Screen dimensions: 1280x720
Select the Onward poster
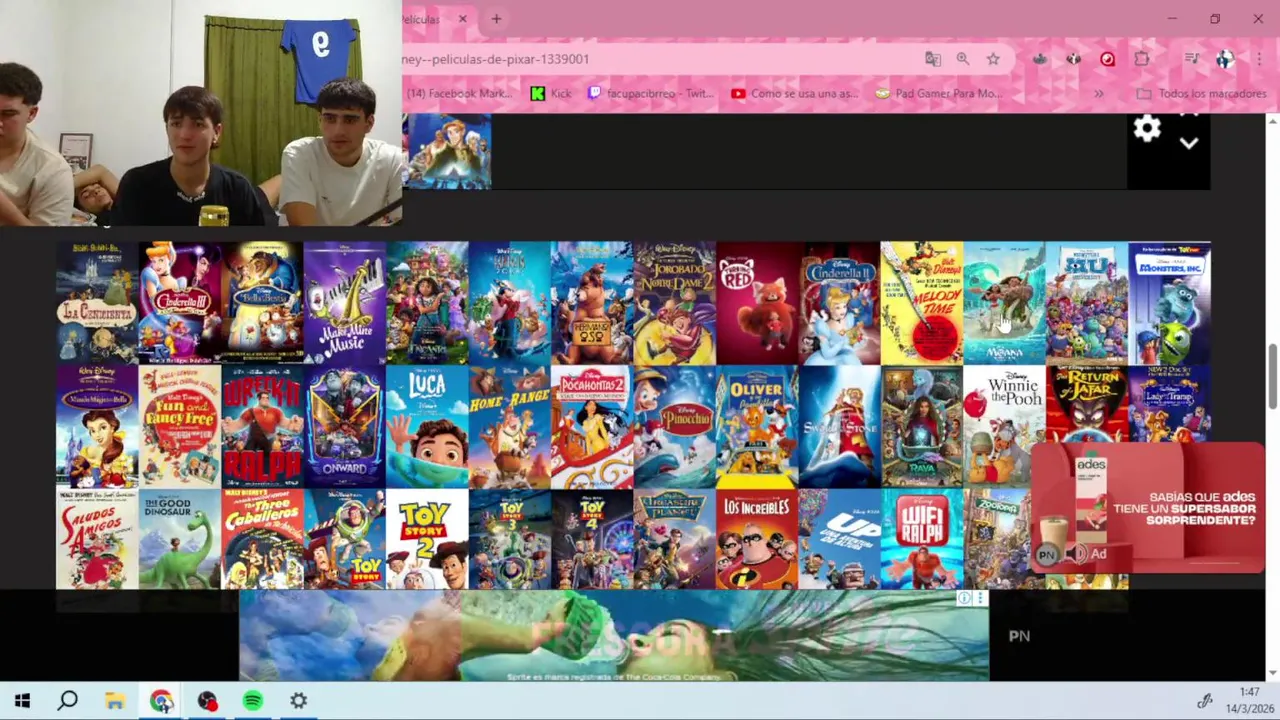pos(344,426)
